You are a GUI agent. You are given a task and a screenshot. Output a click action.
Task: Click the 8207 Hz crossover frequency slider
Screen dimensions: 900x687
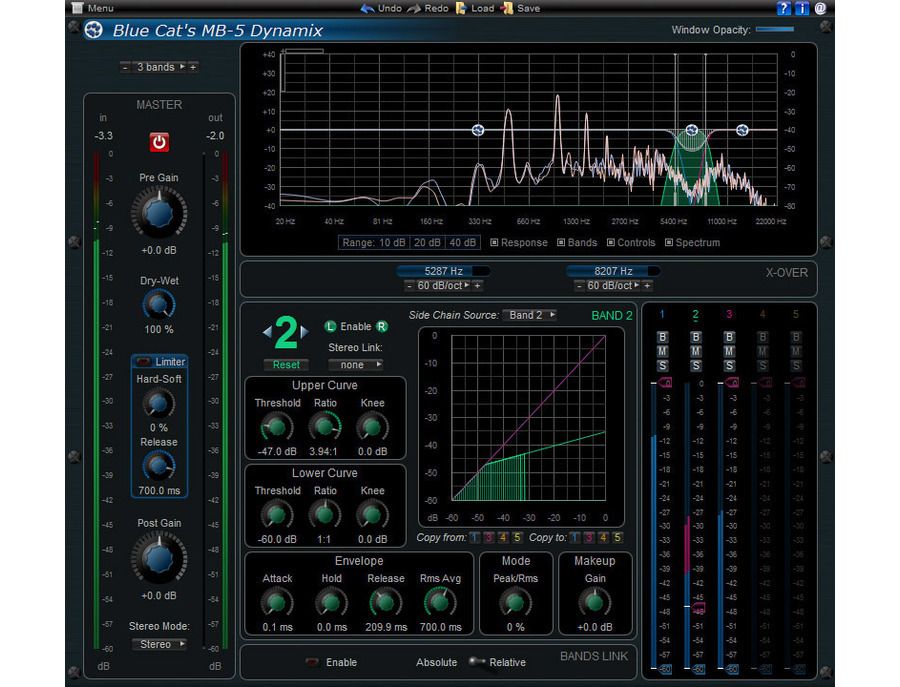pos(613,271)
